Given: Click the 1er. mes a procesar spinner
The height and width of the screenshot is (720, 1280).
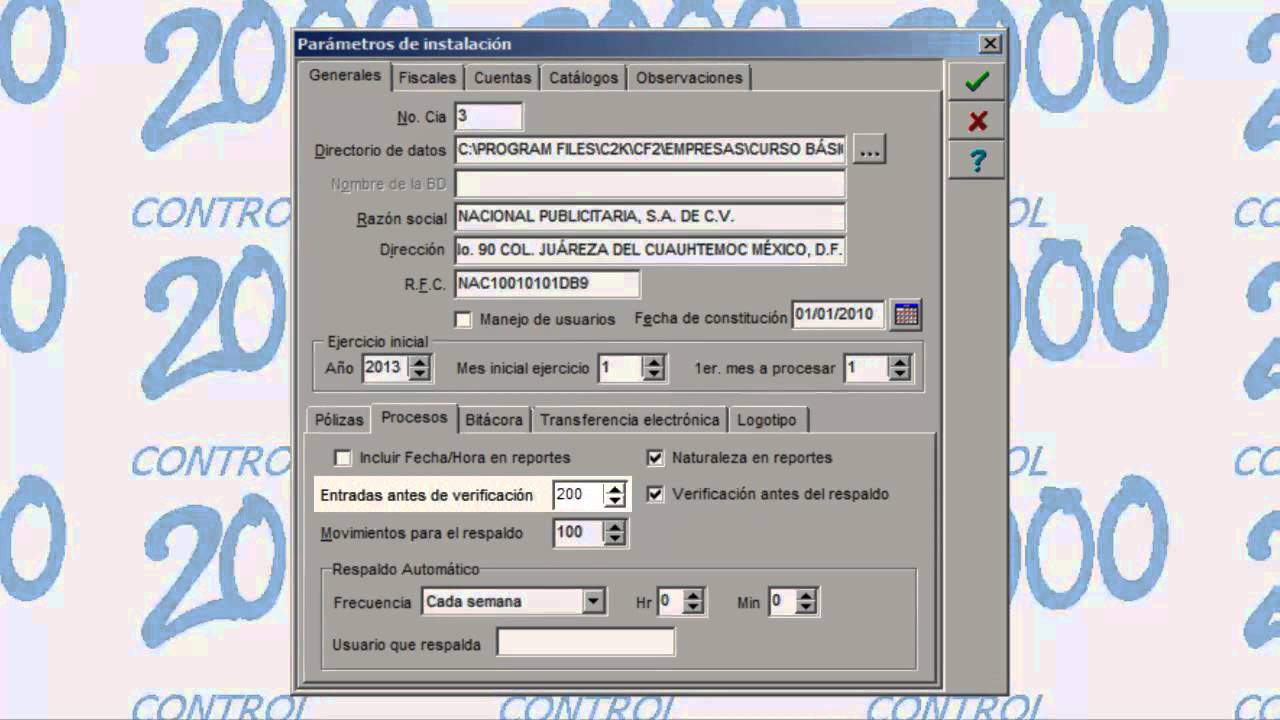Looking at the screenshot, I should pyautogui.click(x=900, y=368).
